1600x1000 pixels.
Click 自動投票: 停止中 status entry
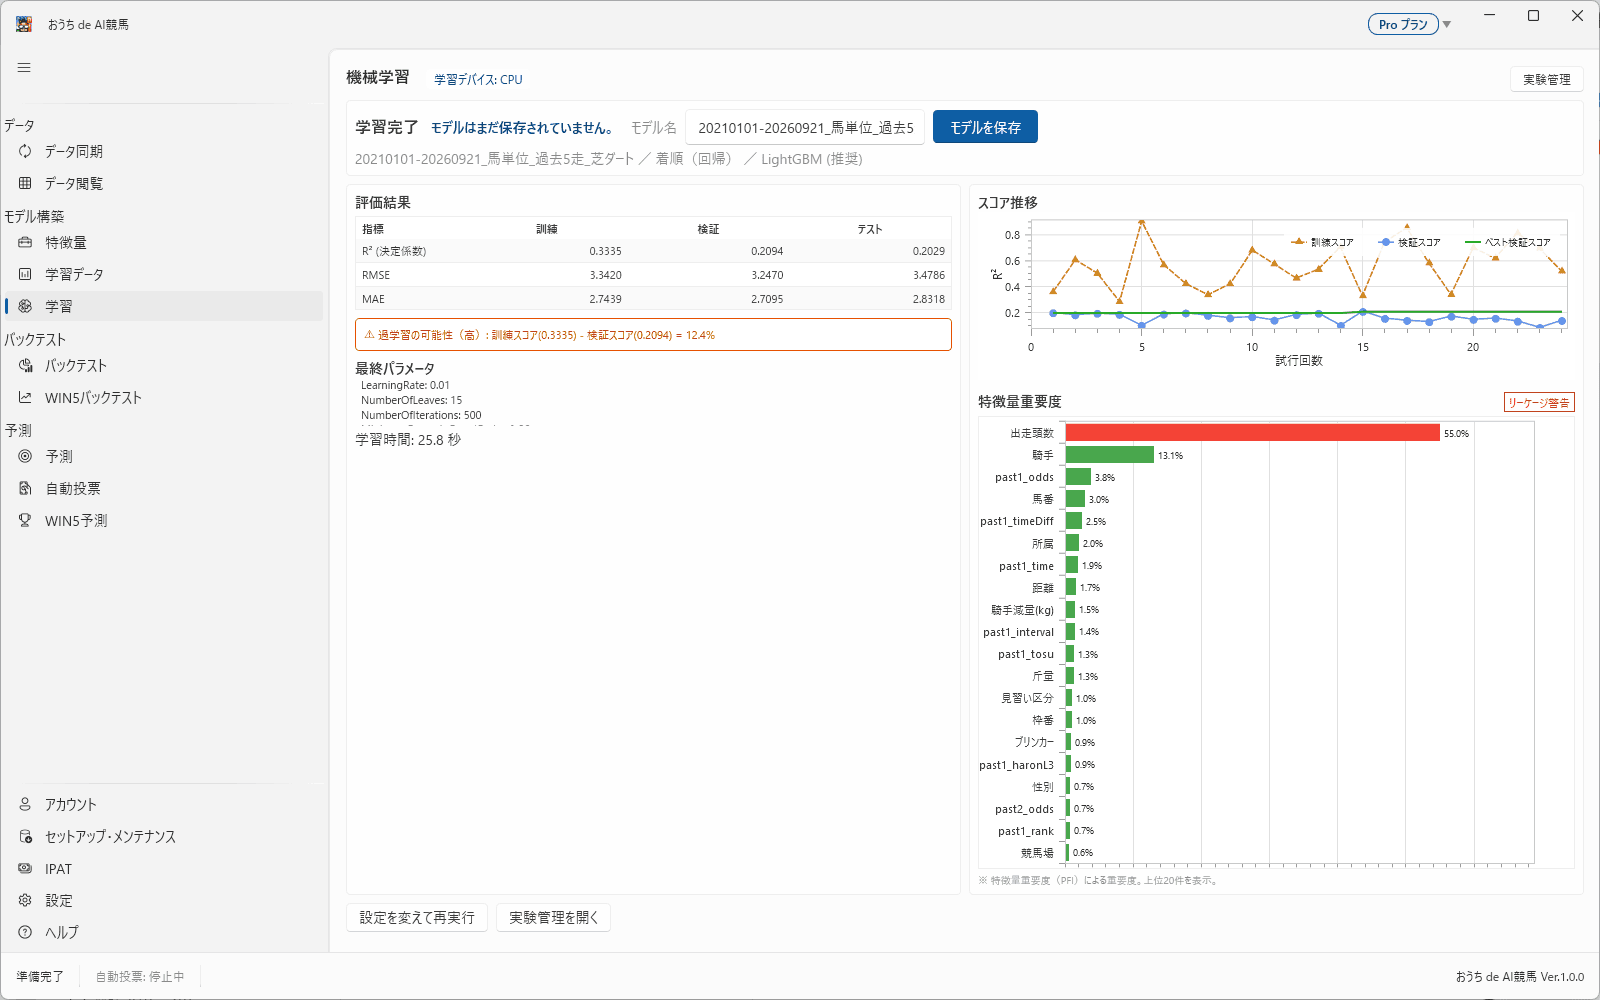coord(140,976)
